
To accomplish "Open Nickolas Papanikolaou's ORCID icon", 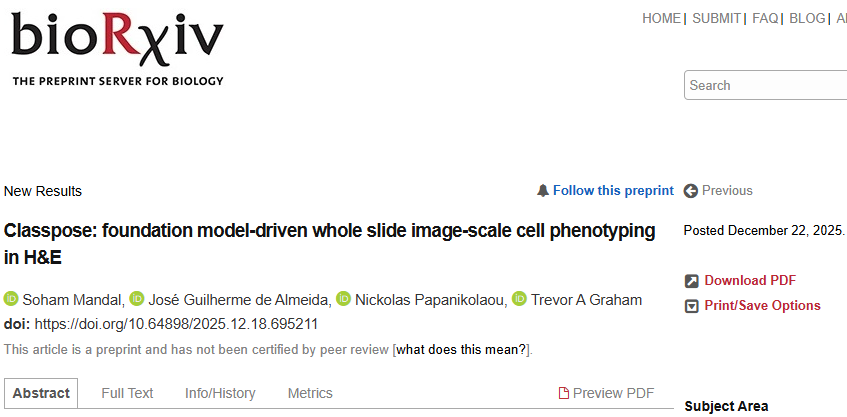I will click(344, 300).
